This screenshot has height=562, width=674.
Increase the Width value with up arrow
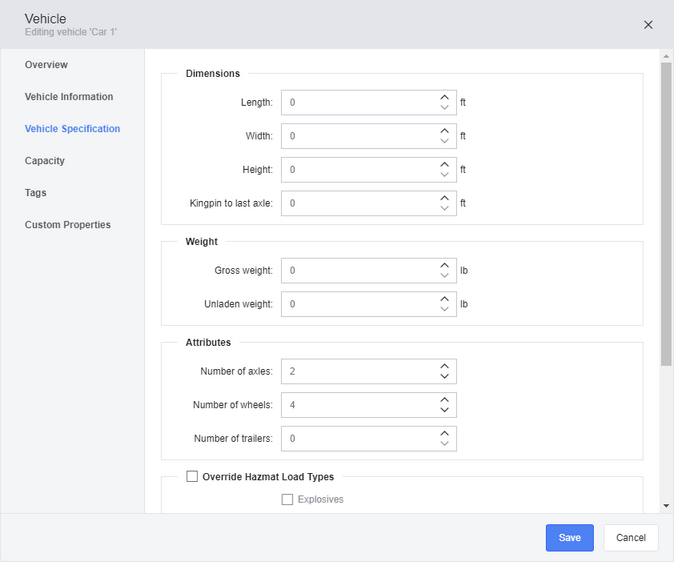pyautogui.click(x=444, y=131)
